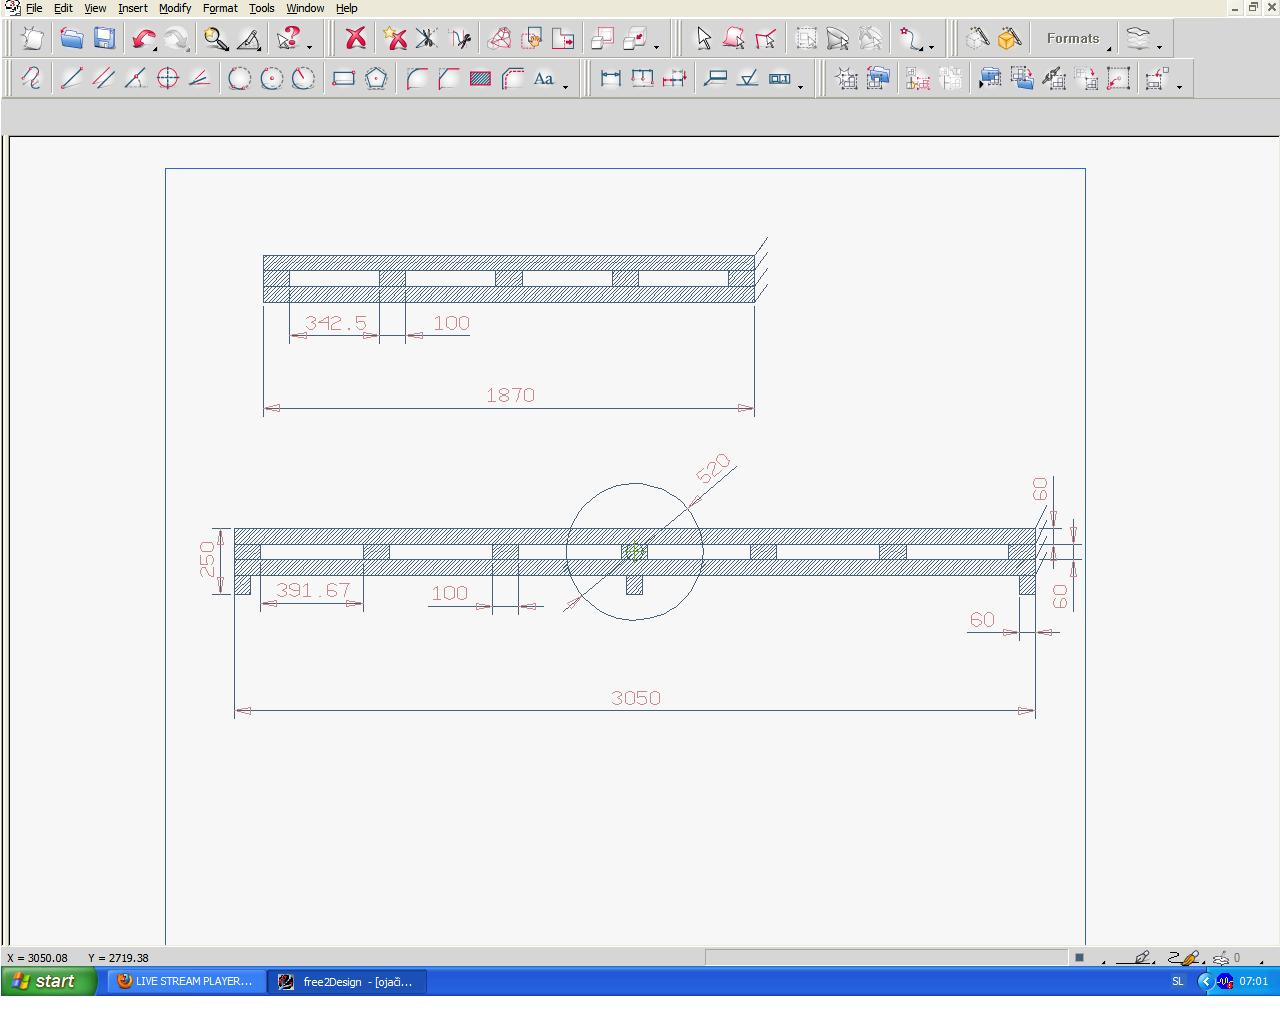Click the system tray expand arrow

coord(1205,981)
